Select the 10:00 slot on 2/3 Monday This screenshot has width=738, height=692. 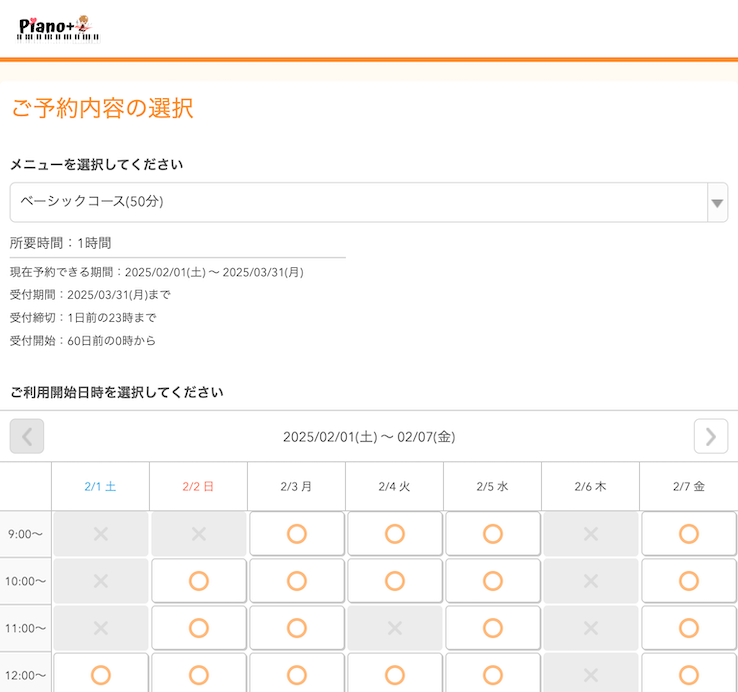click(297, 581)
